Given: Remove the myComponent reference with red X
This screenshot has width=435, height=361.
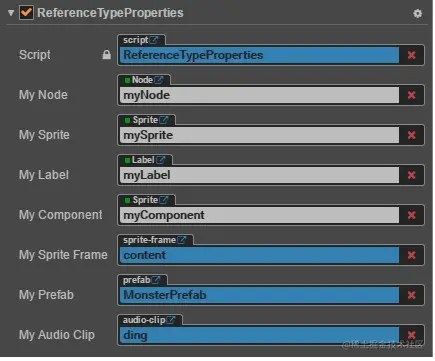Looking at the screenshot, I should click(412, 215).
